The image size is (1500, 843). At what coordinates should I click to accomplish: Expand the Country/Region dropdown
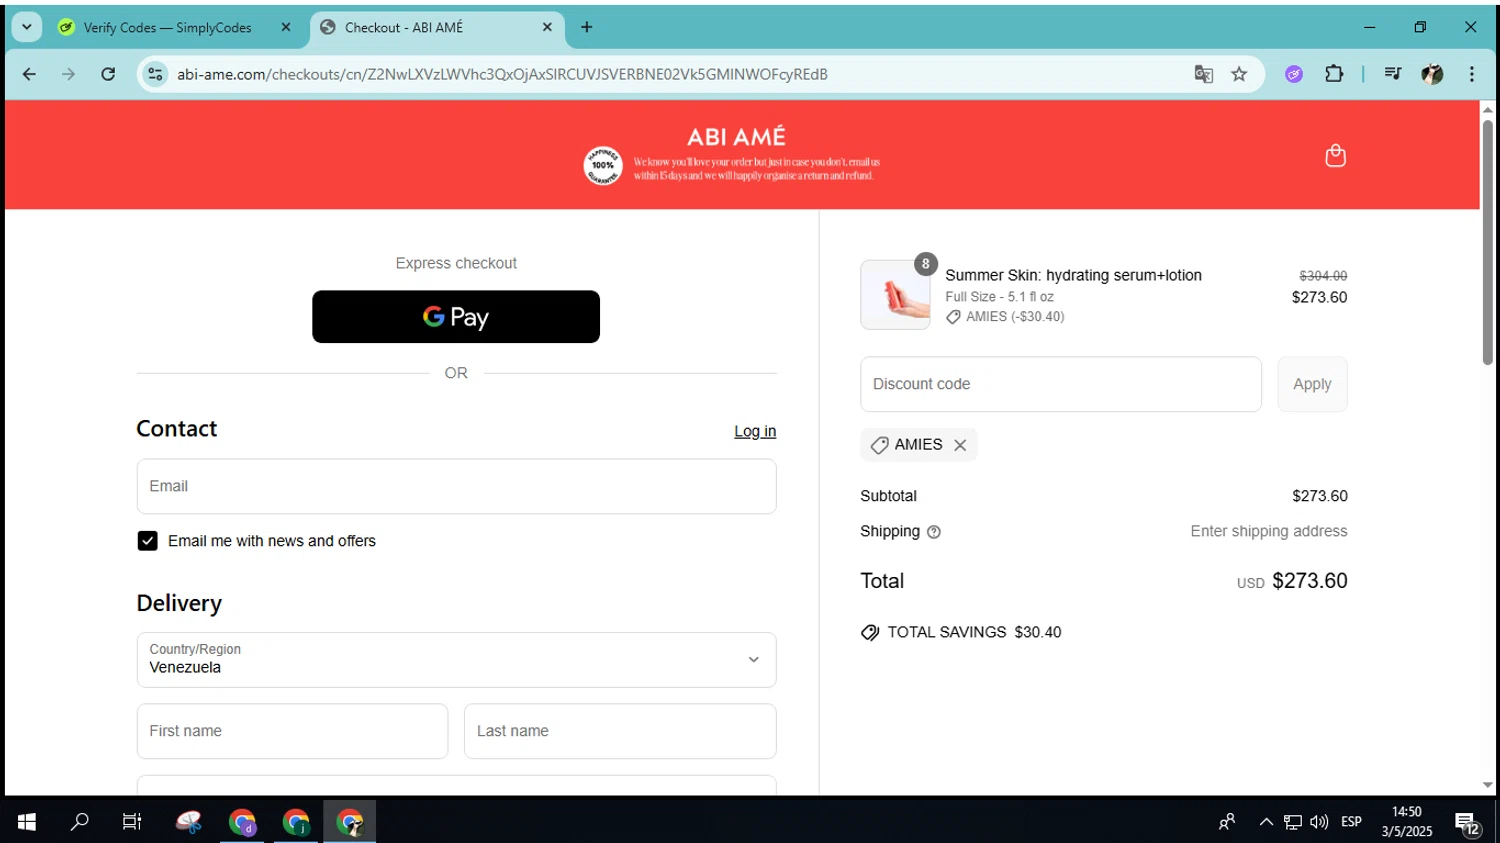[x=456, y=660]
